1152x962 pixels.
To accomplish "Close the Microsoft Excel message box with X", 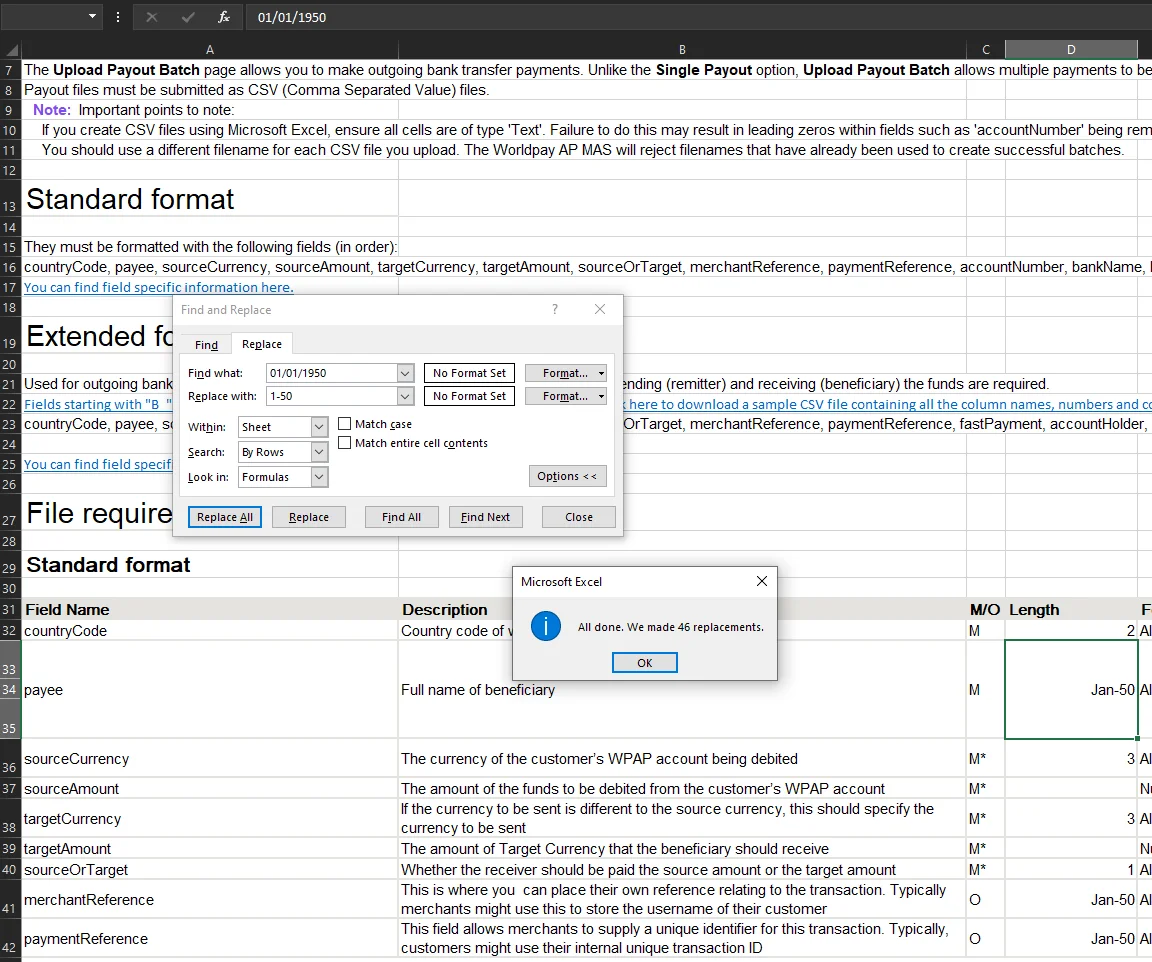I will point(762,581).
